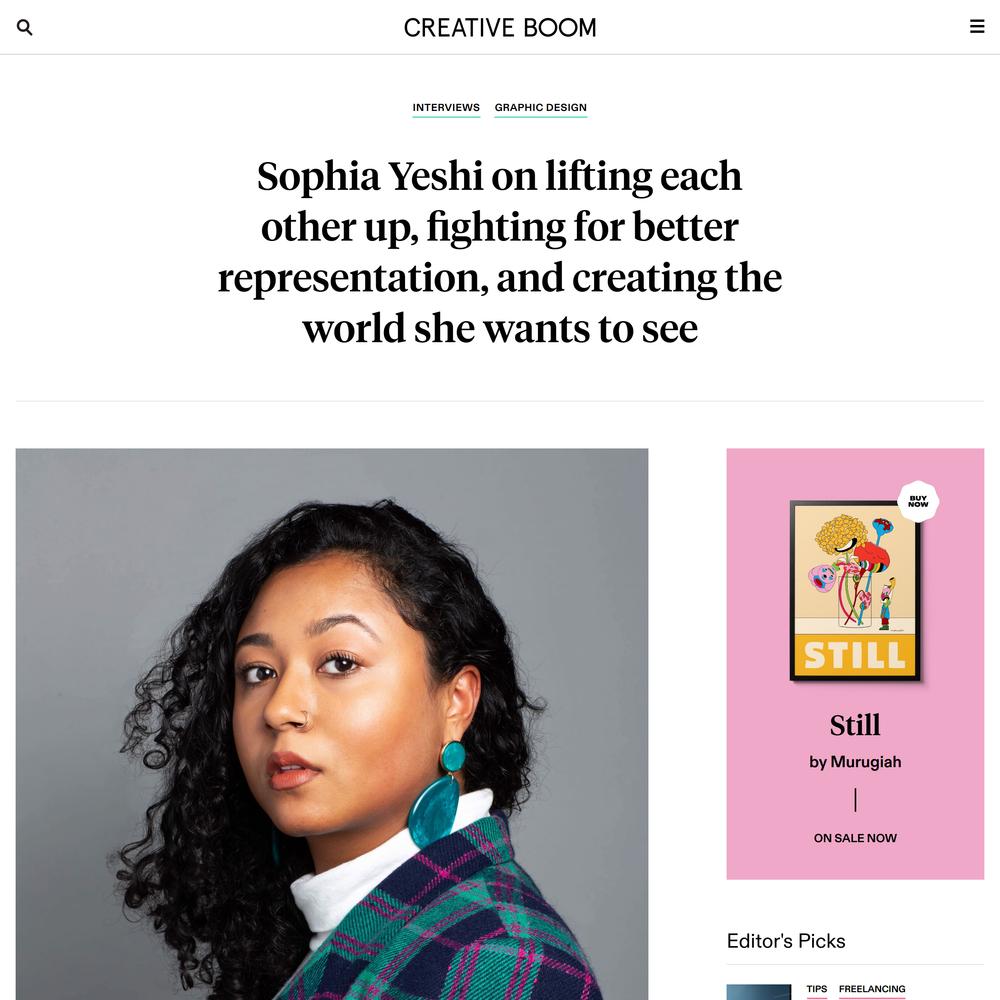Click the Creative Boom logo
Screen dimensions: 1000x1000
click(x=500, y=27)
